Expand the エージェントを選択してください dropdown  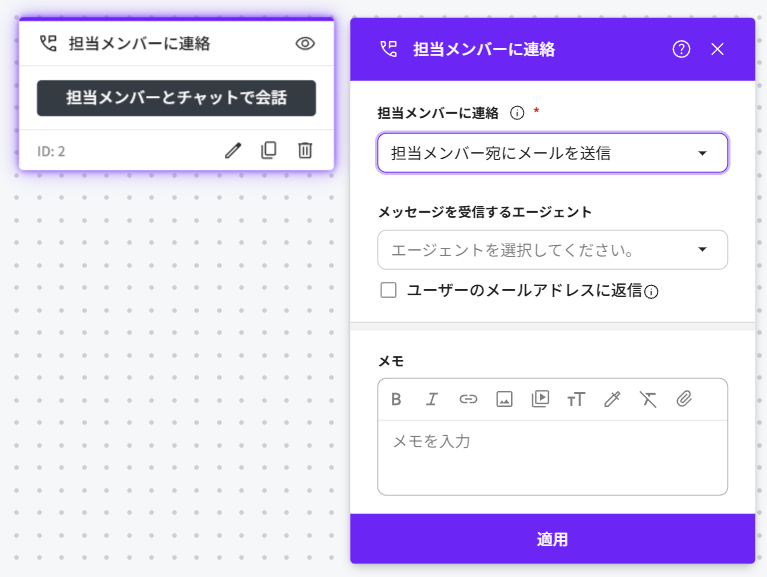pyautogui.click(x=552, y=249)
